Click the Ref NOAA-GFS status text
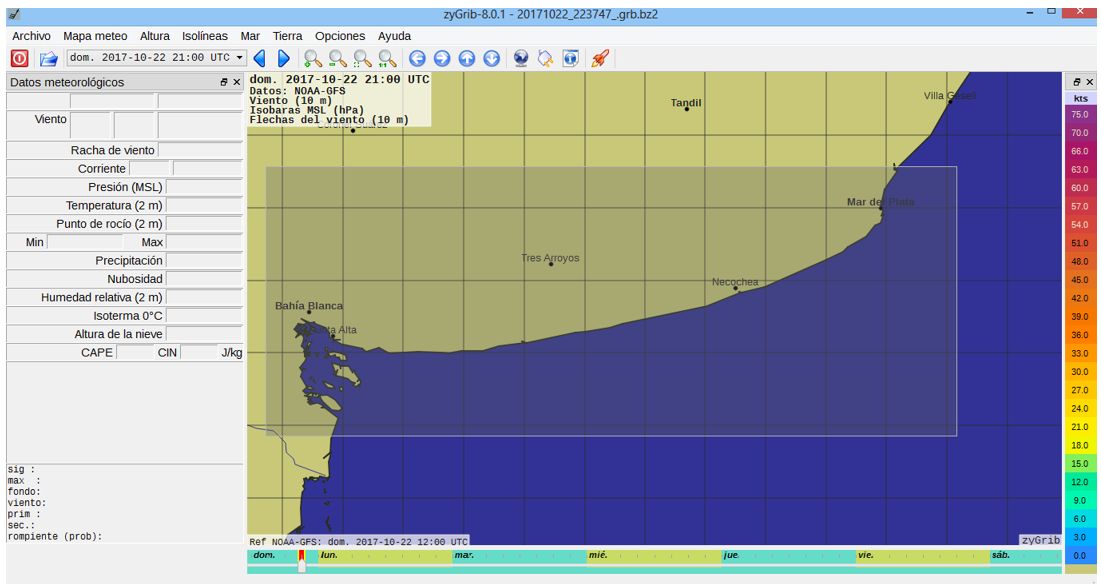Screen dimensions: 1101x584 [359, 541]
